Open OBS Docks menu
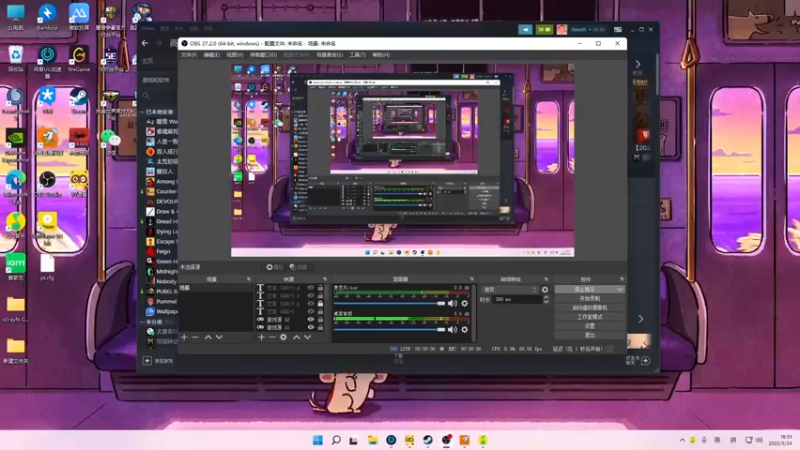The width and height of the screenshot is (800, 450). (x=263, y=55)
